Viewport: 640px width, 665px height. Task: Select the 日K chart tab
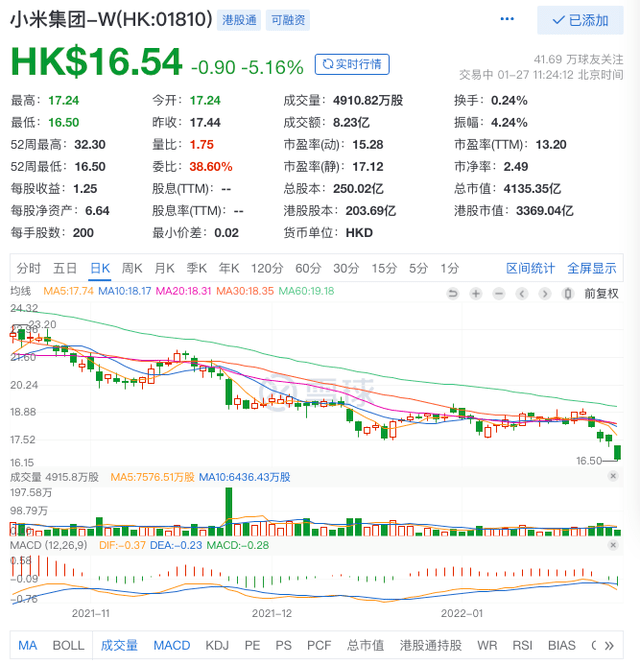pyautogui.click(x=100, y=268)
